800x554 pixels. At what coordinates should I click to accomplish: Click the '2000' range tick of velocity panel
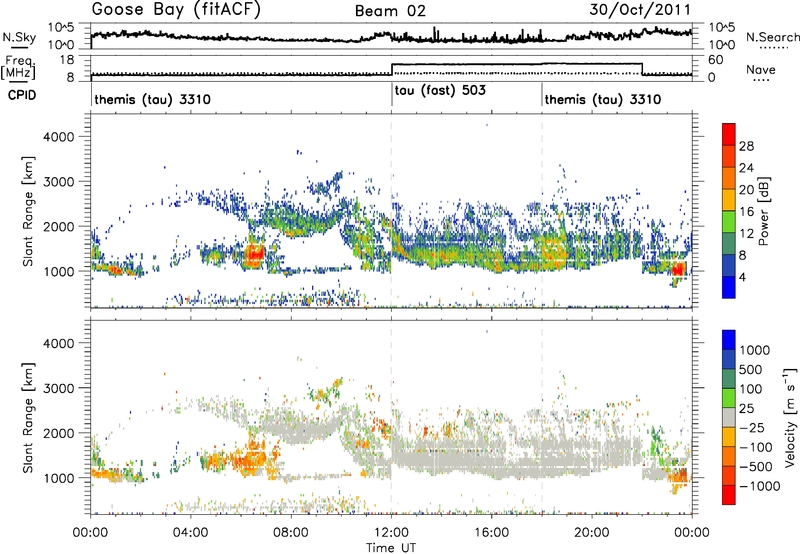[58, 433]
